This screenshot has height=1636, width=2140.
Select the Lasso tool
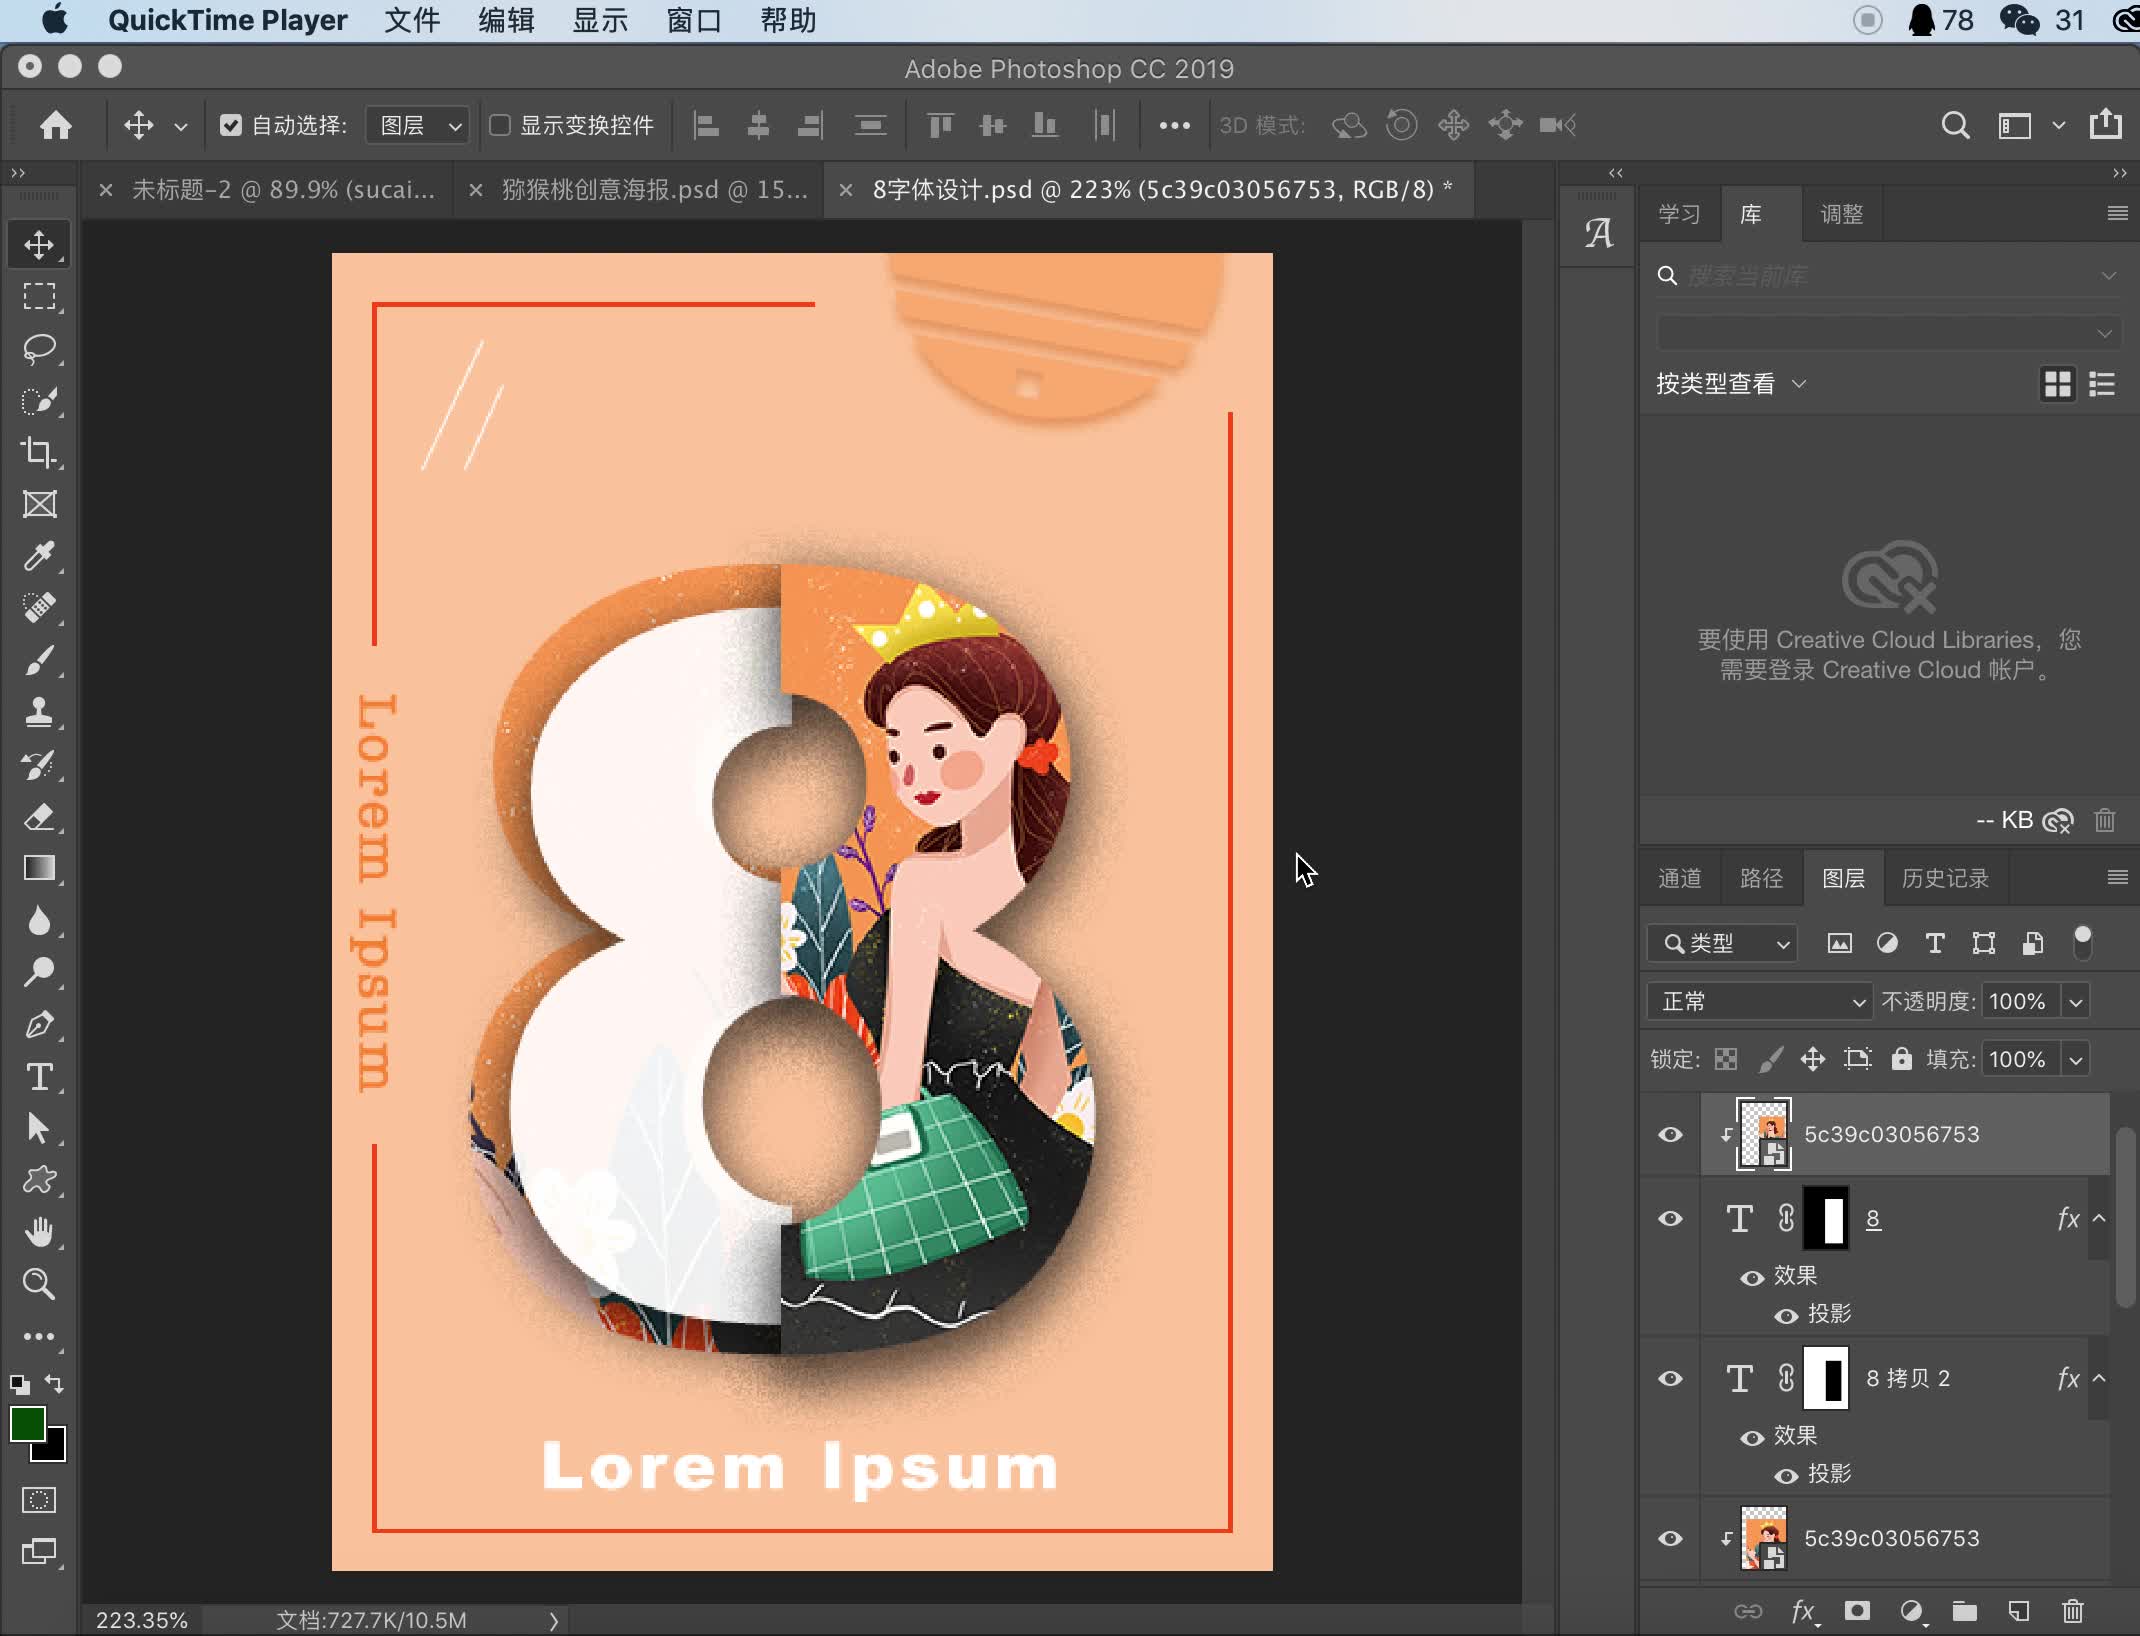coord(39,349)
